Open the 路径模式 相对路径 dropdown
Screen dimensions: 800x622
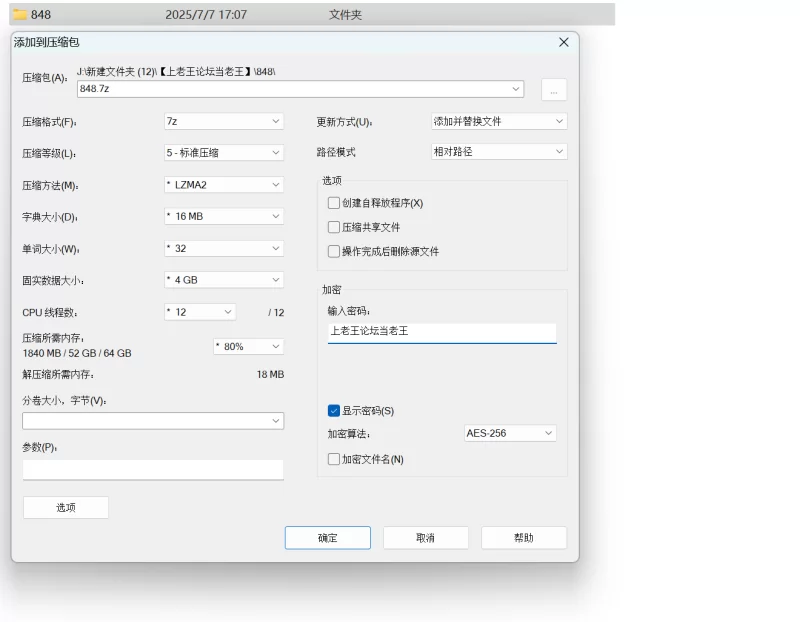[499, 152]
